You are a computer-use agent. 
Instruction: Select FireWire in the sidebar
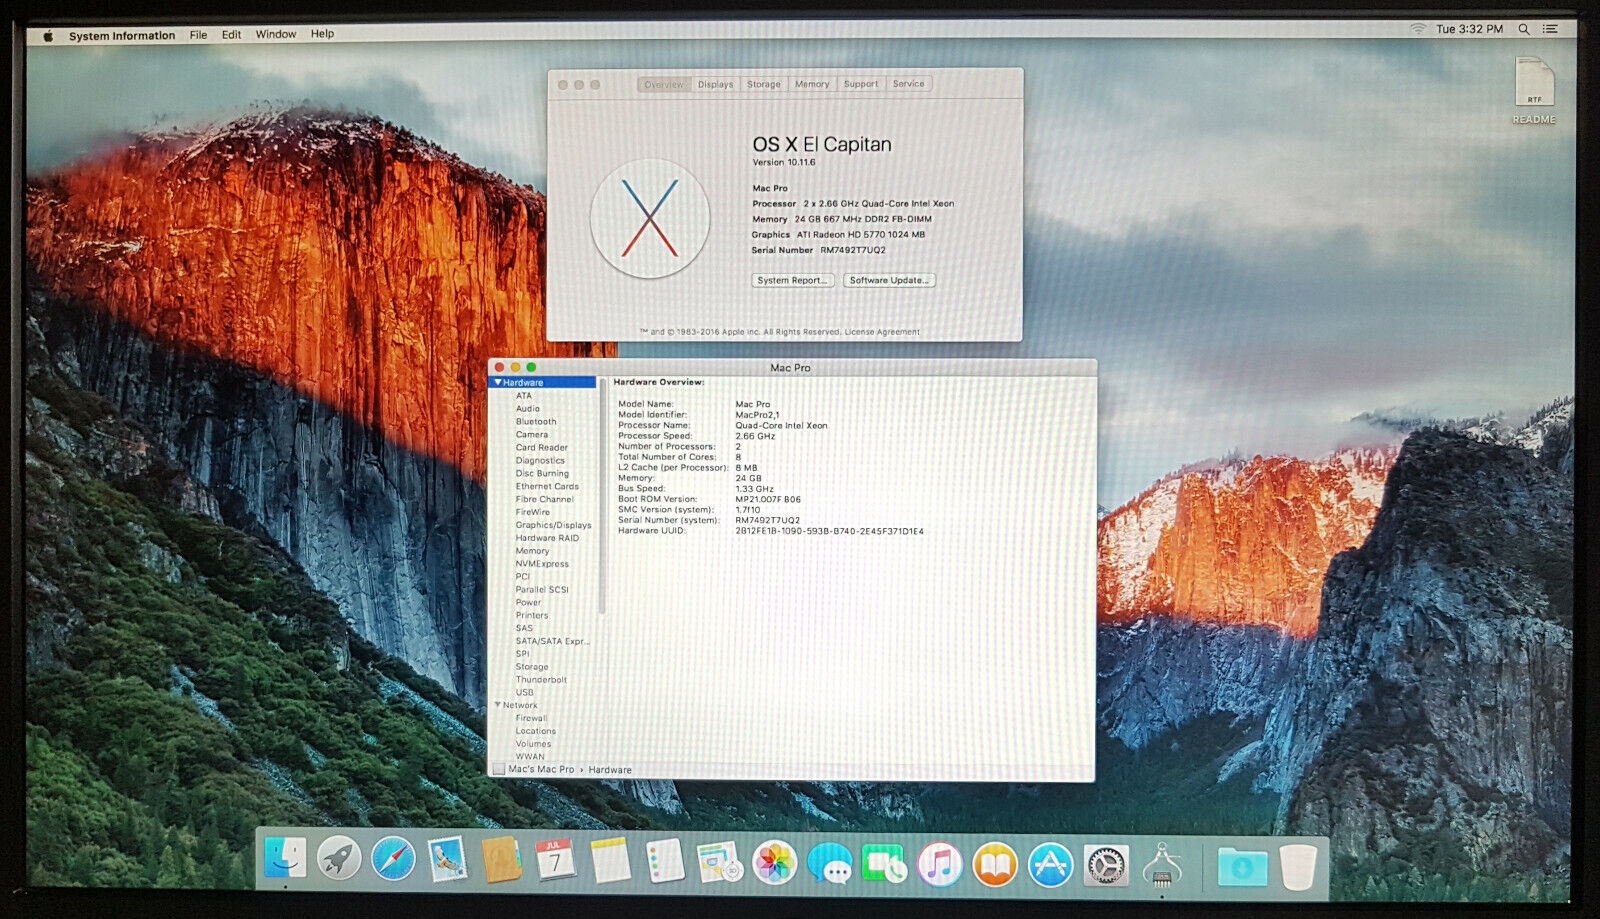tap(533, 512)
